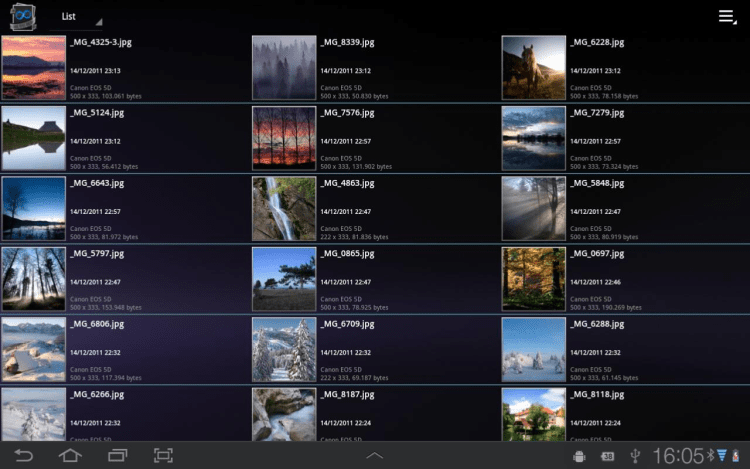This screenshot has width=750, height=469.
Task: Select the file name _MG_5124.jpg
Action: click(97, 113)
